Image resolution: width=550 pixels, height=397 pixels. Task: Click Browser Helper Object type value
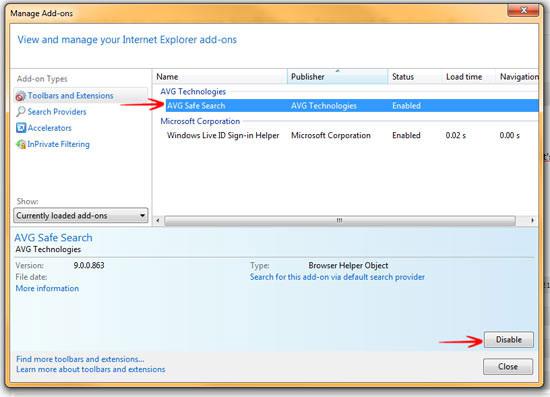[348, 265]
